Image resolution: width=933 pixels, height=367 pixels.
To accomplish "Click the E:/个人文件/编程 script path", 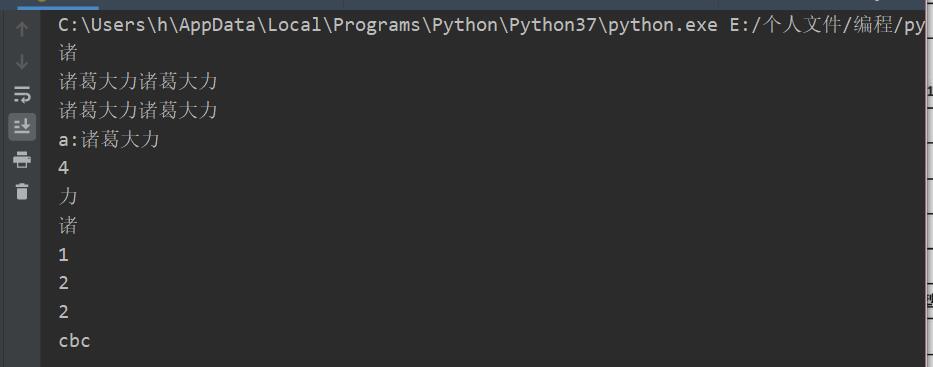I will tap(826, 26).
